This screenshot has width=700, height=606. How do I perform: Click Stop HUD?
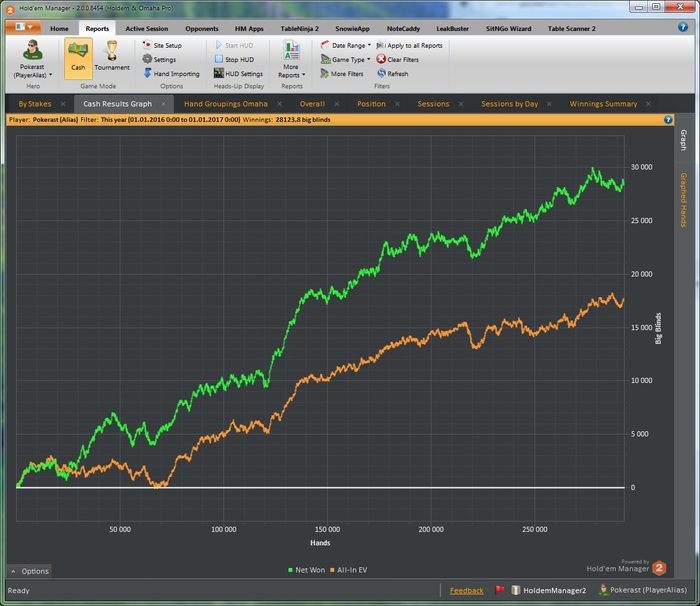coord(234,59)
